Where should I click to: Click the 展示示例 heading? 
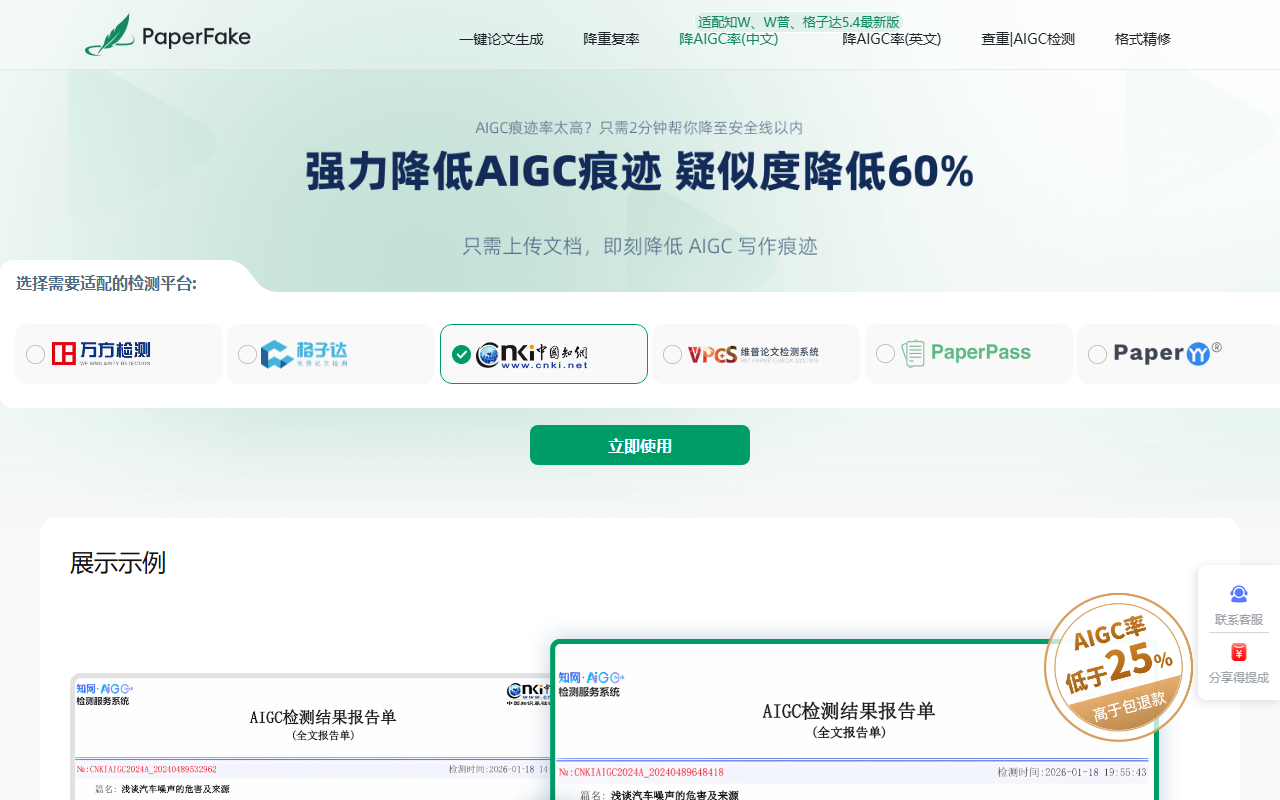118,563
